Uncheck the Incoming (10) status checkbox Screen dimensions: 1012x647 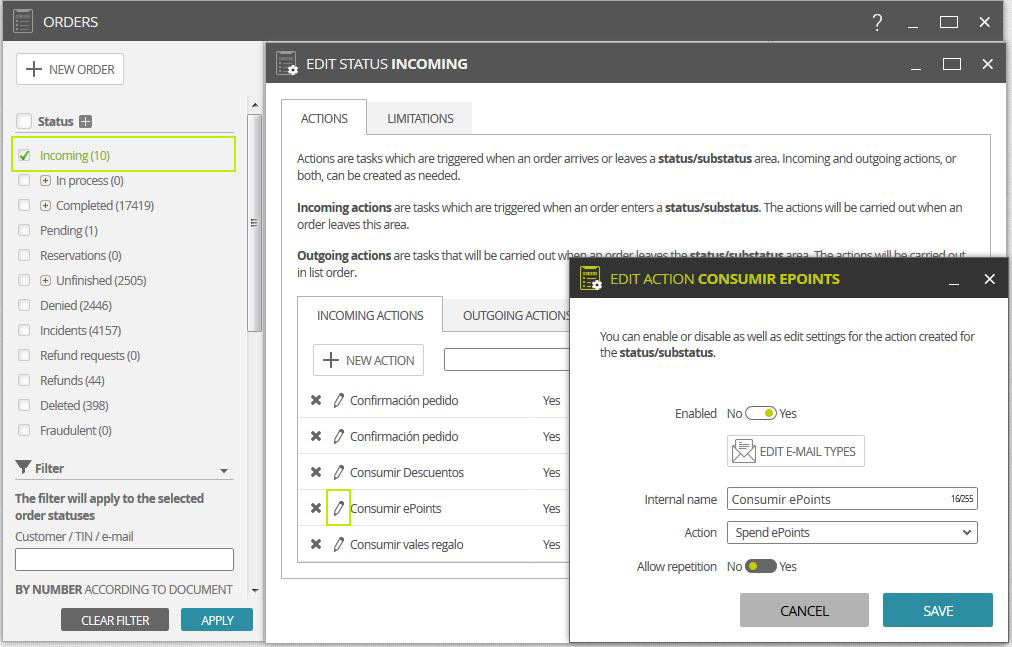[25, 155]
